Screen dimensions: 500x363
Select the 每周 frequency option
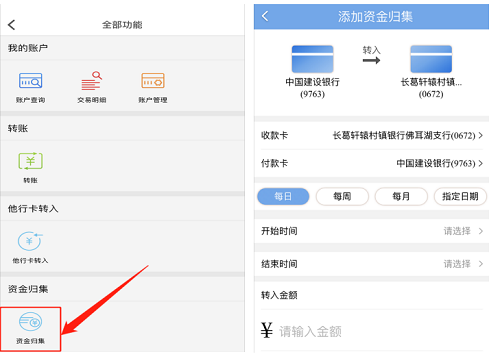point(342,196)
